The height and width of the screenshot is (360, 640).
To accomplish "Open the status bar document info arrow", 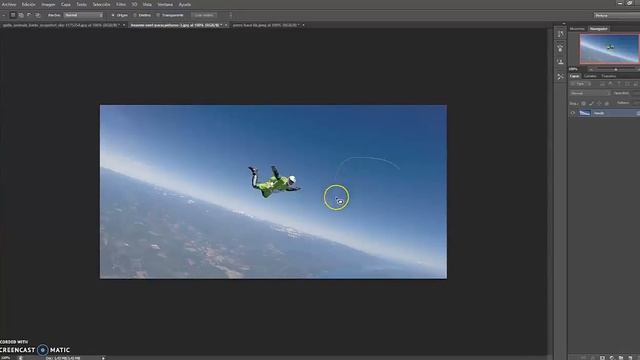I will coord(103,358).
